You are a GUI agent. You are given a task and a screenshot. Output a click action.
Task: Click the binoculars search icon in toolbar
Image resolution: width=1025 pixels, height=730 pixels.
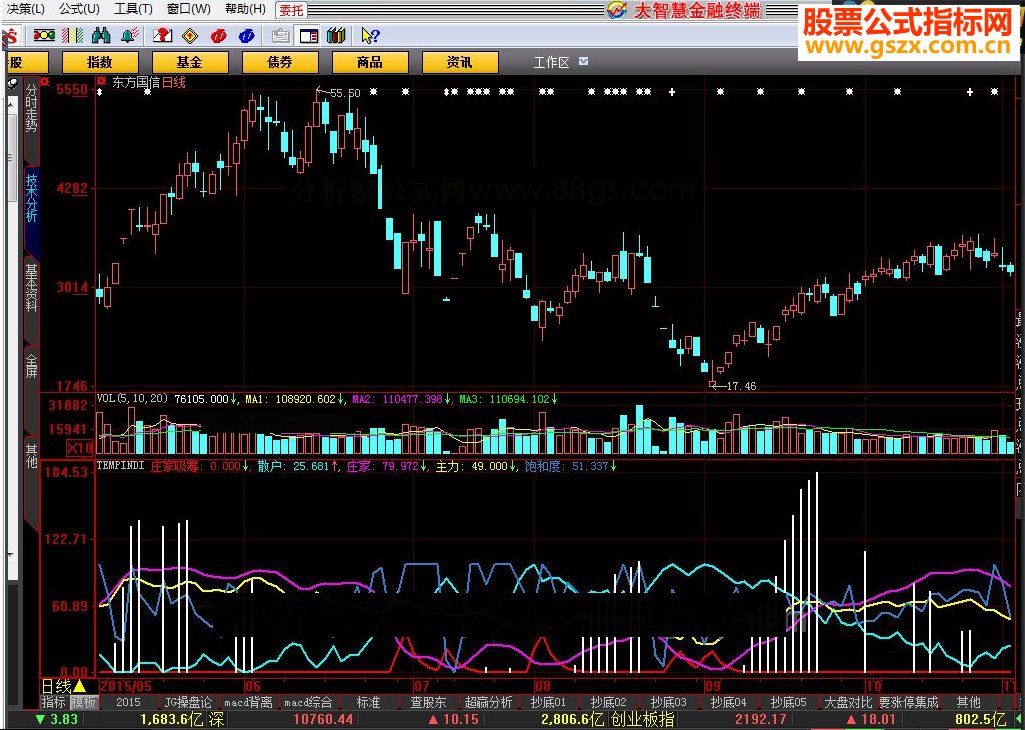coord(100,35)
